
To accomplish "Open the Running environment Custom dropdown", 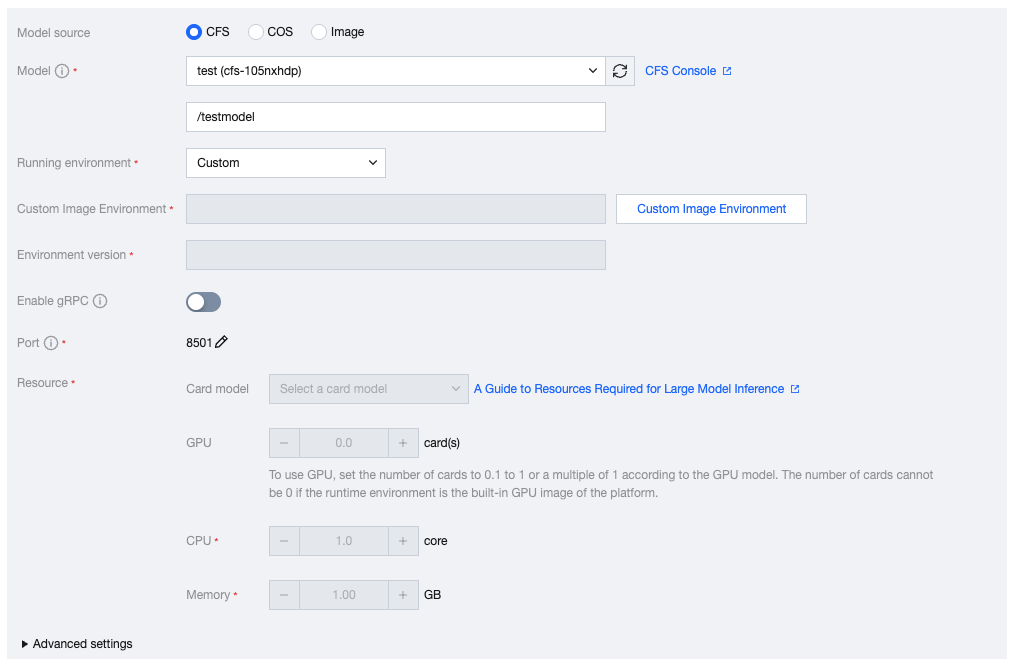I will click(x=286, y=163).
